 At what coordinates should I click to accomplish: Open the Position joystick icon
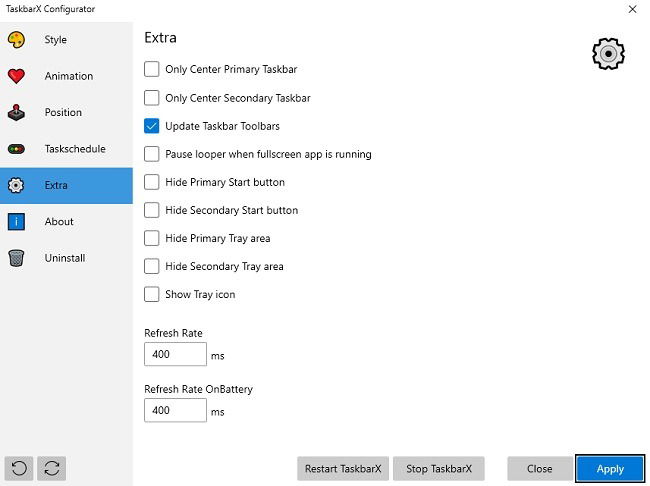click(x=16, y=112)
